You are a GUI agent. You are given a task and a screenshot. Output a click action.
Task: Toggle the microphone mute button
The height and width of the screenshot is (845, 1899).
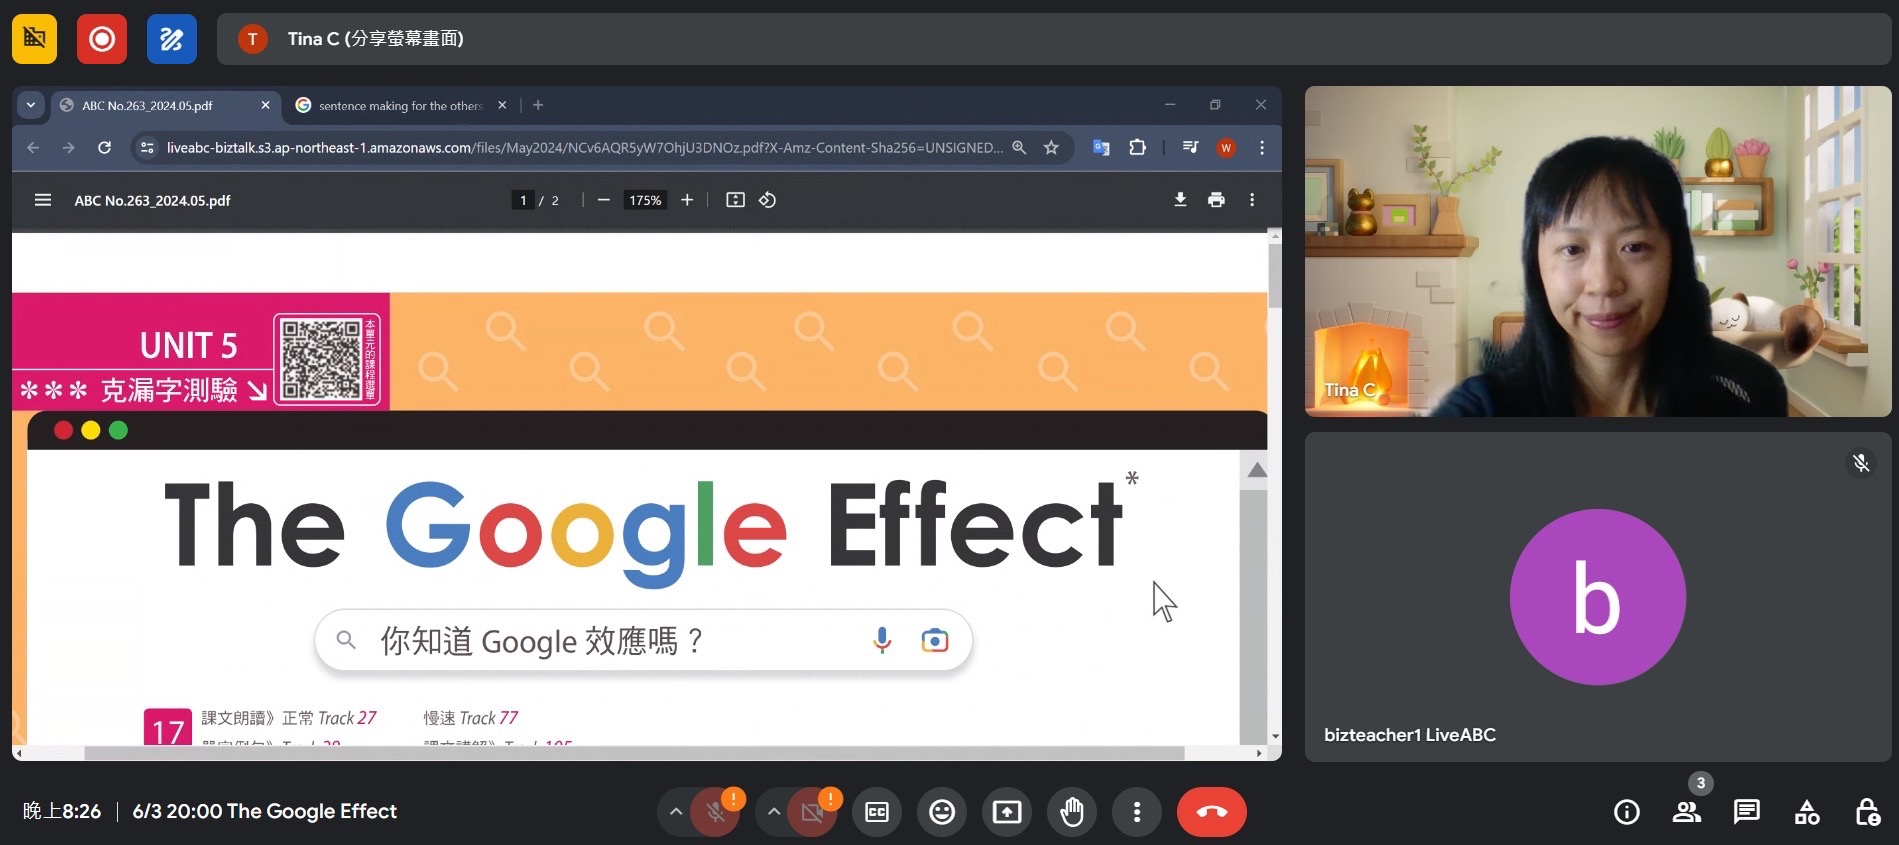[x=716, y=812]
